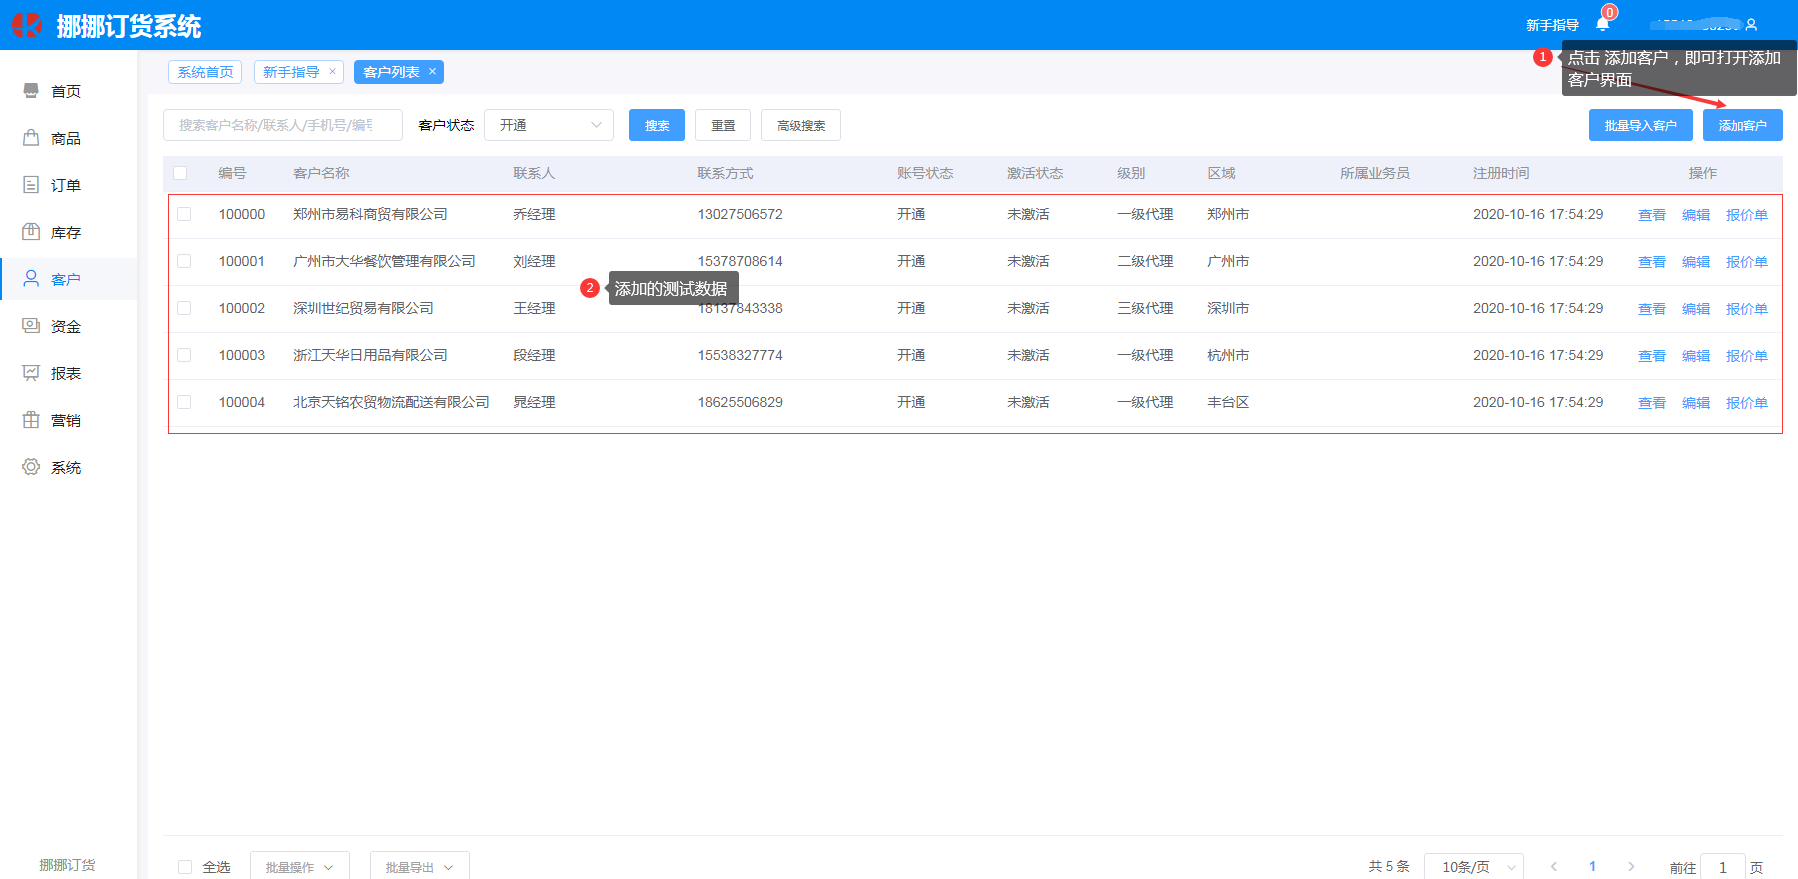Image resolution: width=1798 pixels, height=879 pixels.
Task: Expand the 客户状态 dropdown showing 开通
Action: pyautogui.click(x=548, y=125)
